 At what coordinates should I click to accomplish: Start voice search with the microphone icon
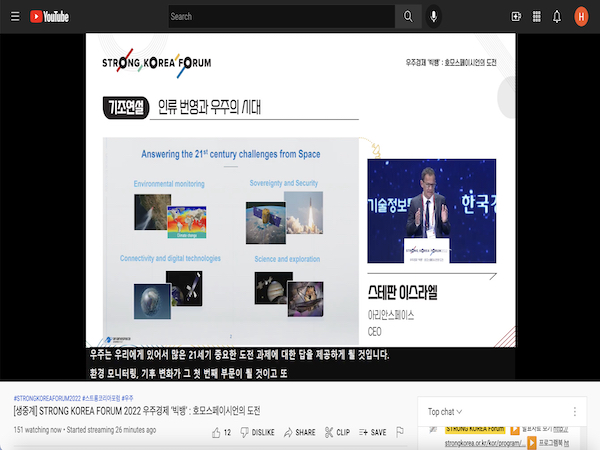point(434,16)
